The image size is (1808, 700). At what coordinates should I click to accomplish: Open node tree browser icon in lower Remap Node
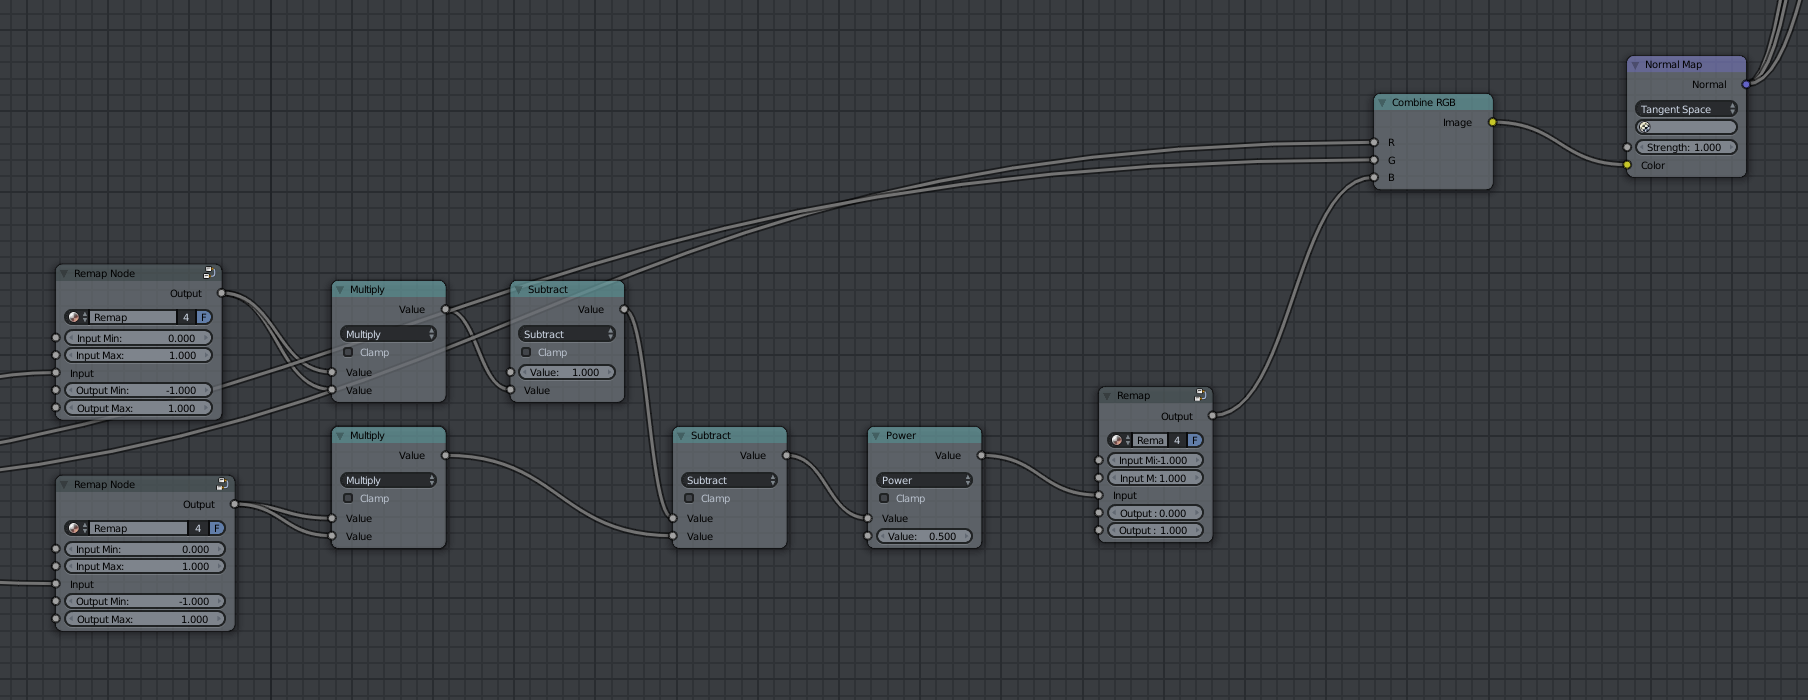[77, 528]
